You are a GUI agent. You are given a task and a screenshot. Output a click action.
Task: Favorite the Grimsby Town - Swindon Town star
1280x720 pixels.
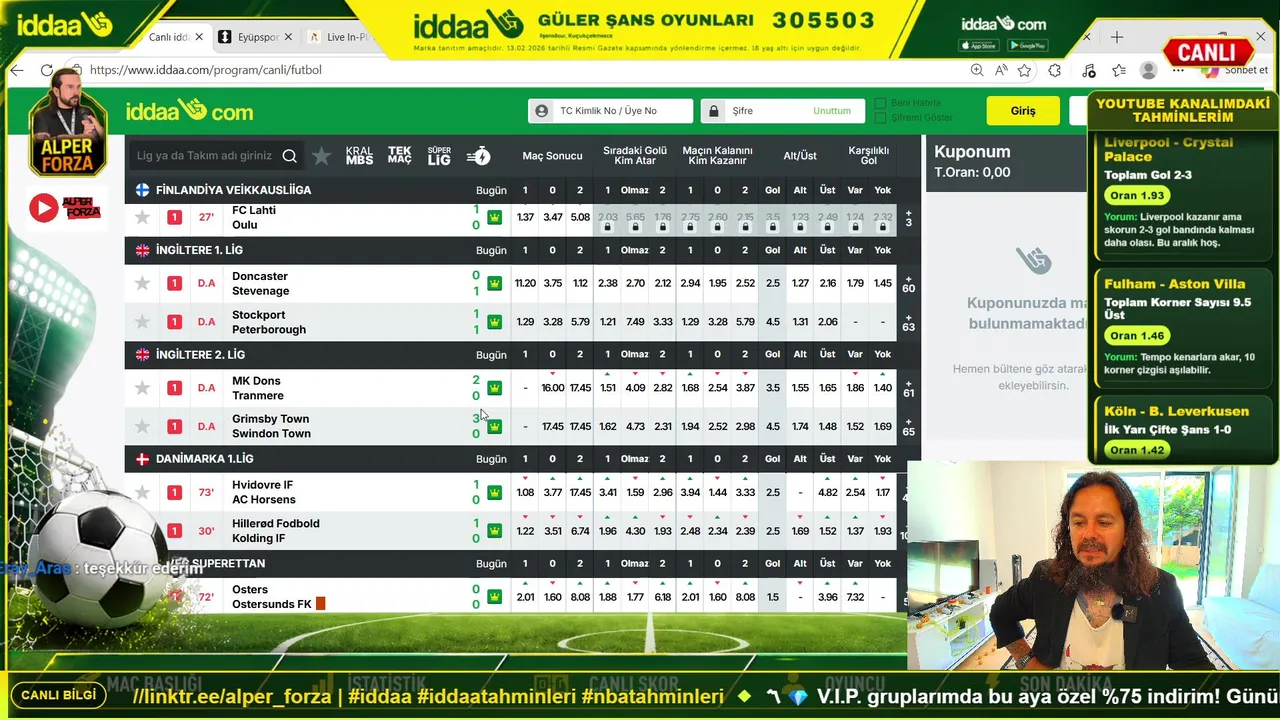[142, 426]
